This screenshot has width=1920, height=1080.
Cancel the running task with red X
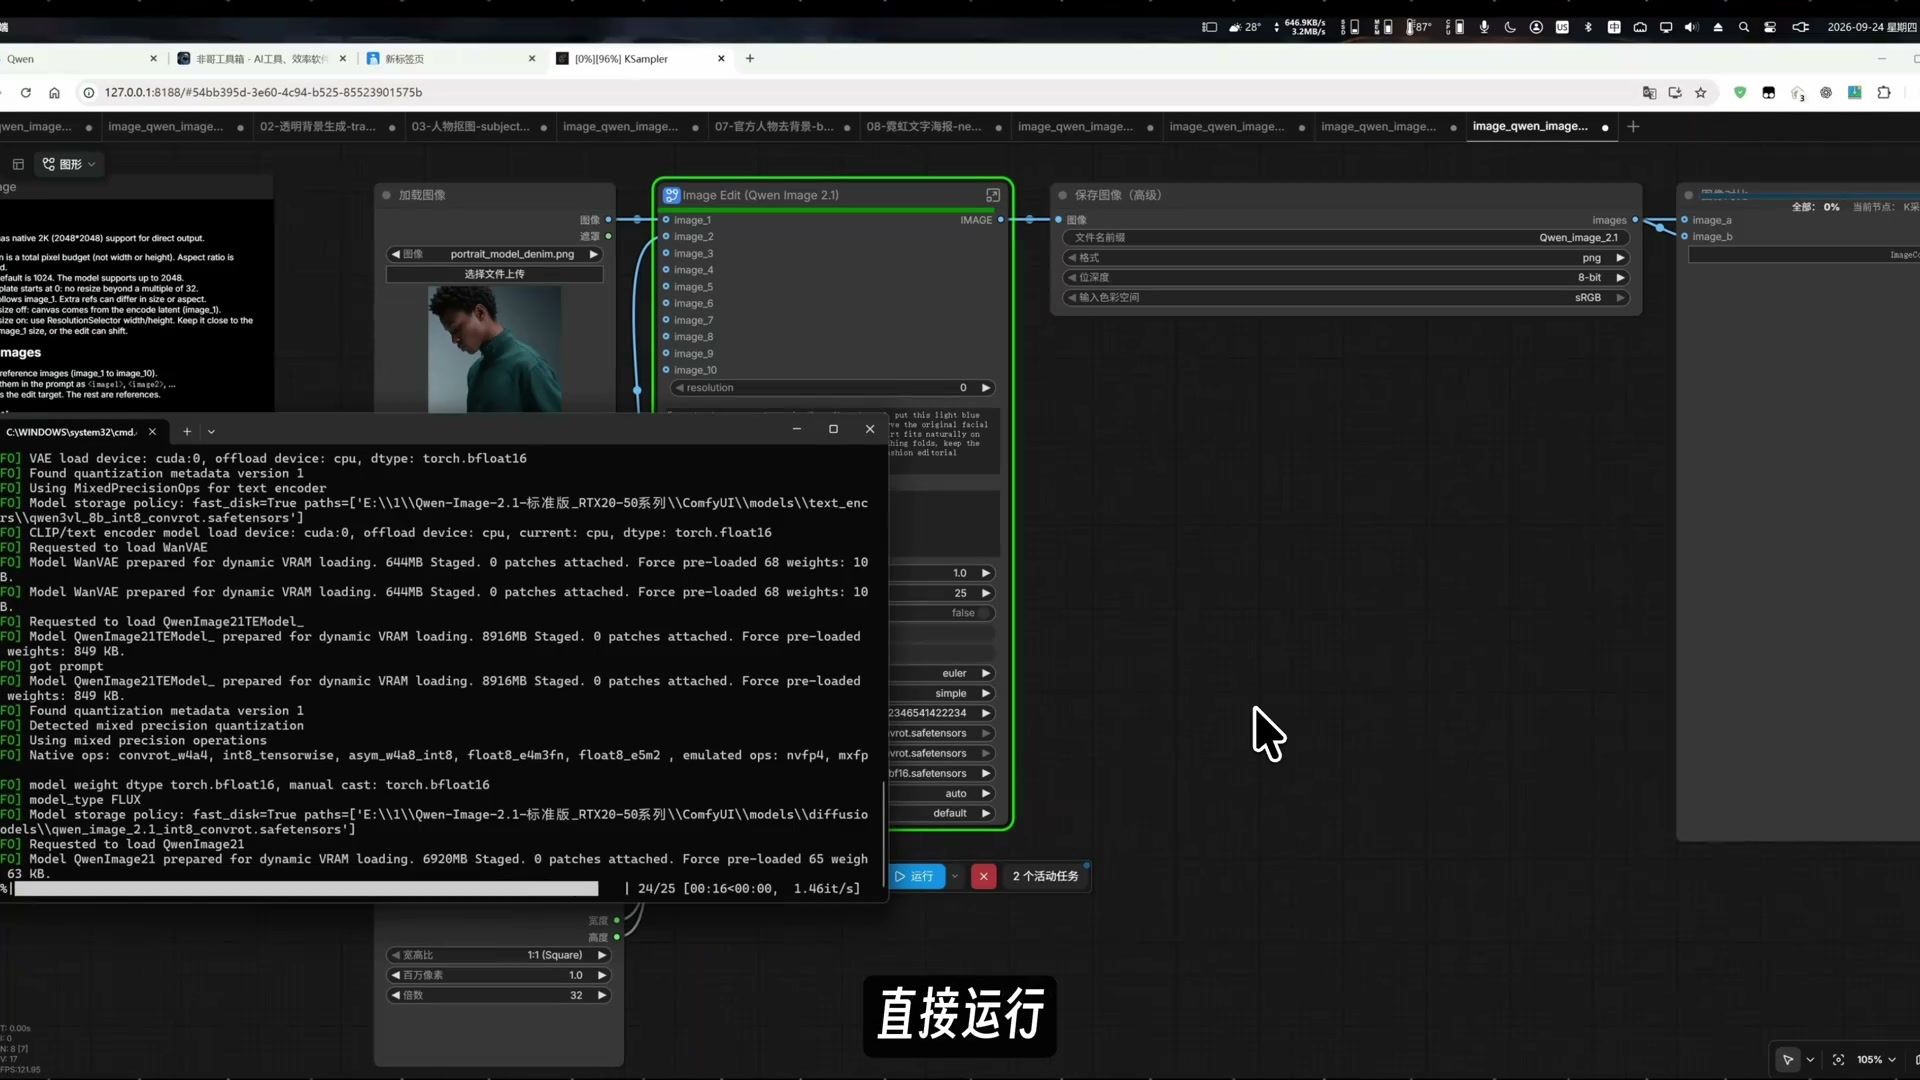point(984,876)
